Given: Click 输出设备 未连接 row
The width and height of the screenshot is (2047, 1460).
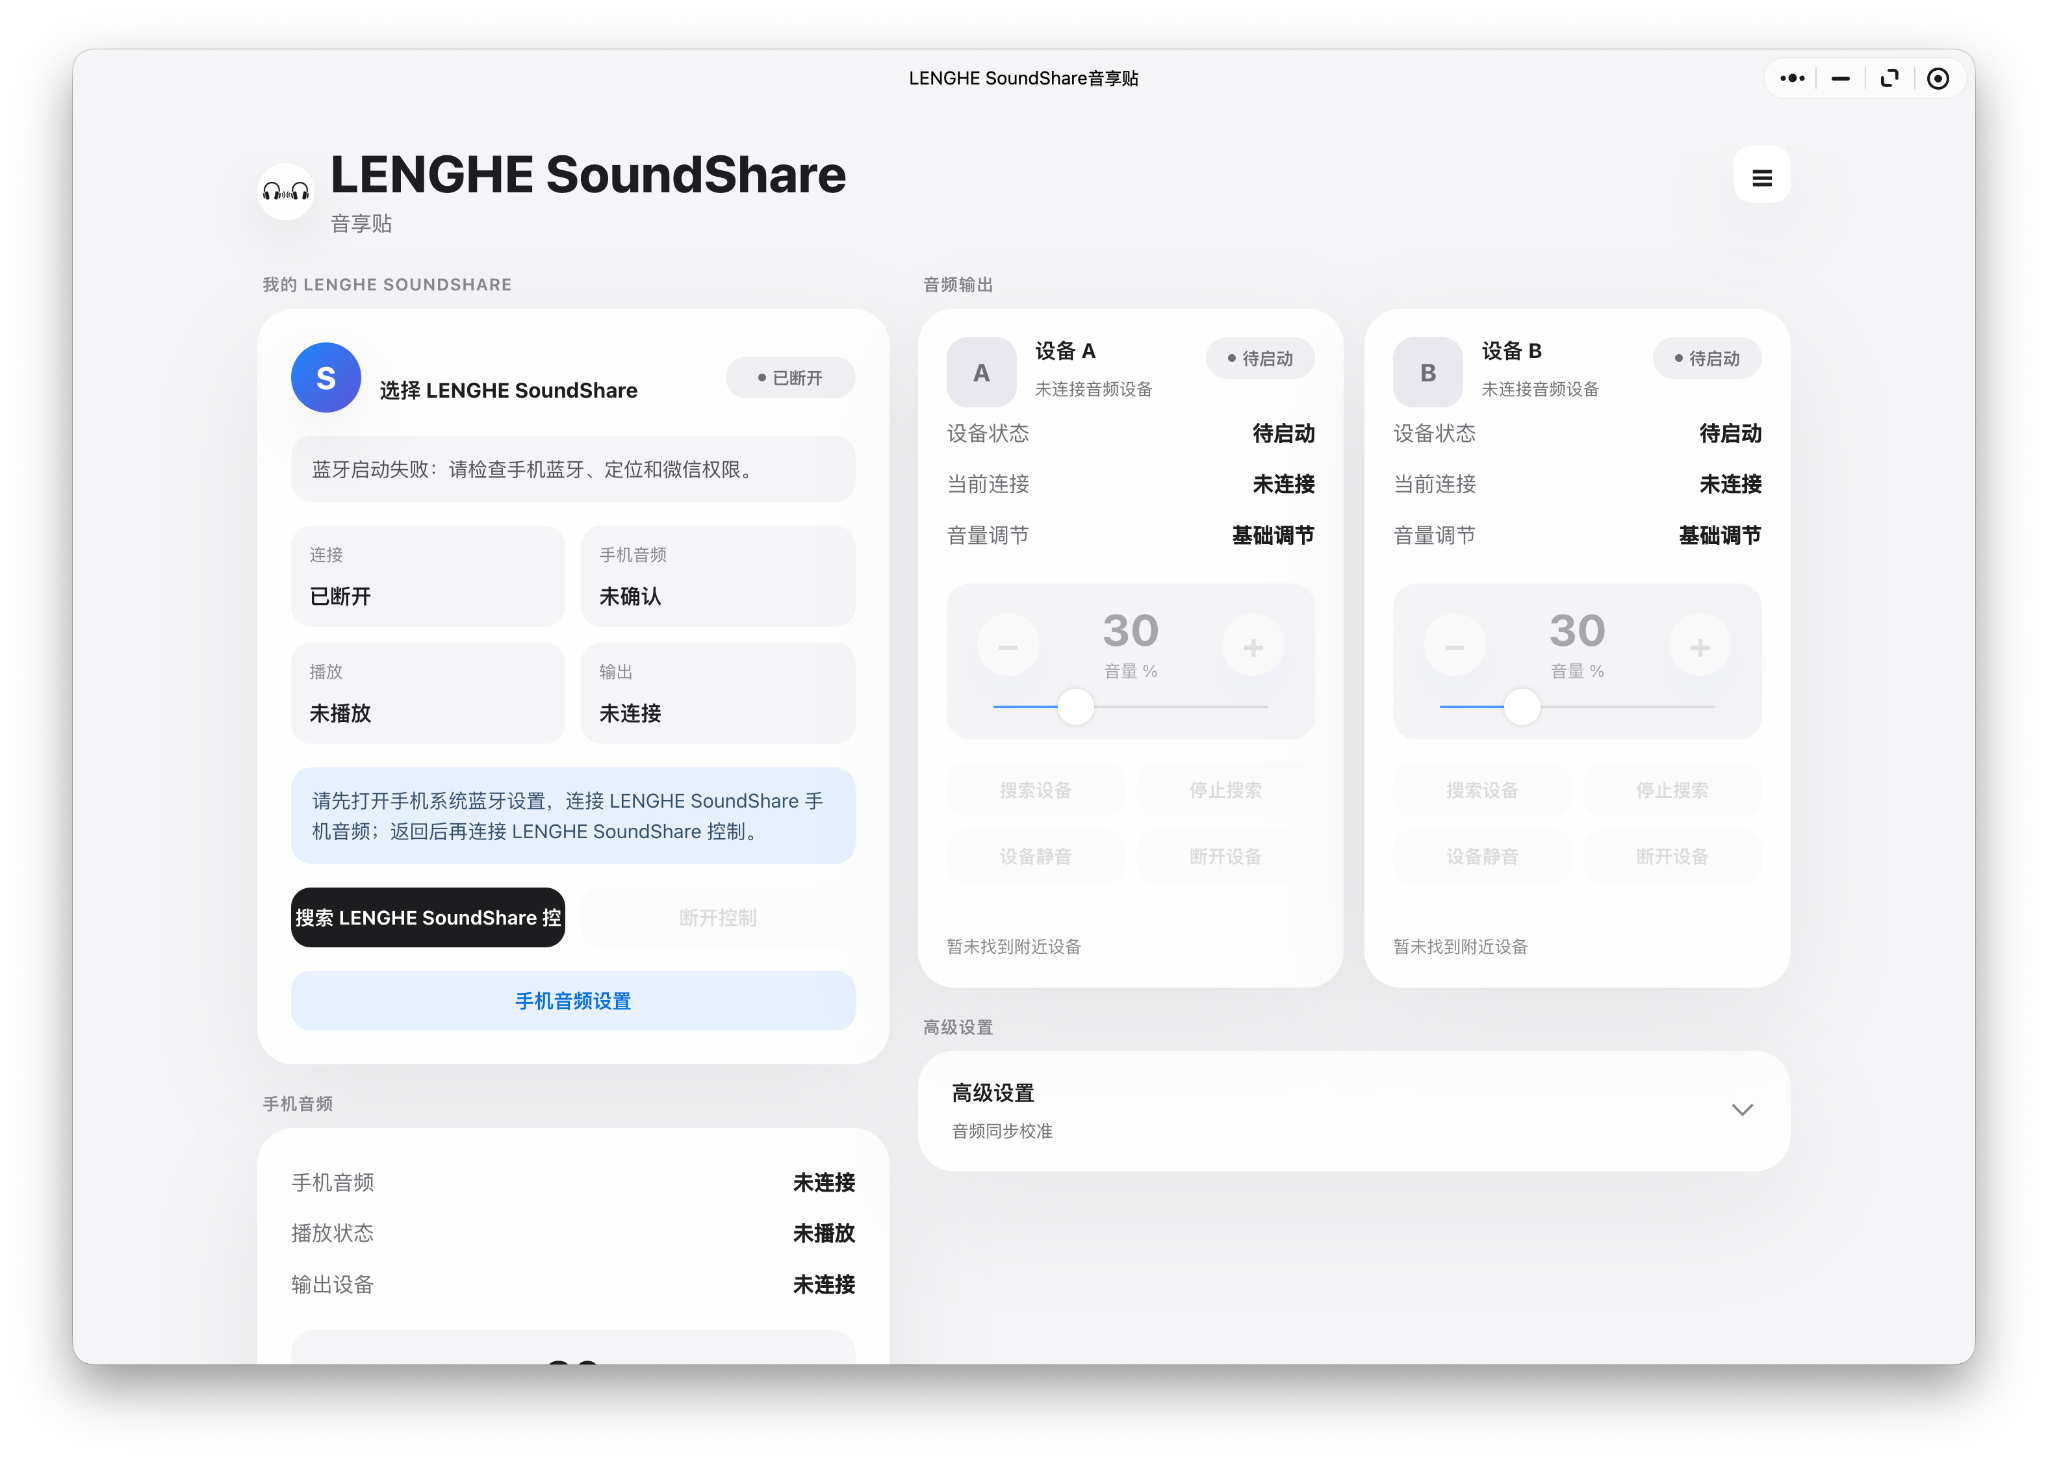Looking at the screenshot, I should [x=573, y=1284].
